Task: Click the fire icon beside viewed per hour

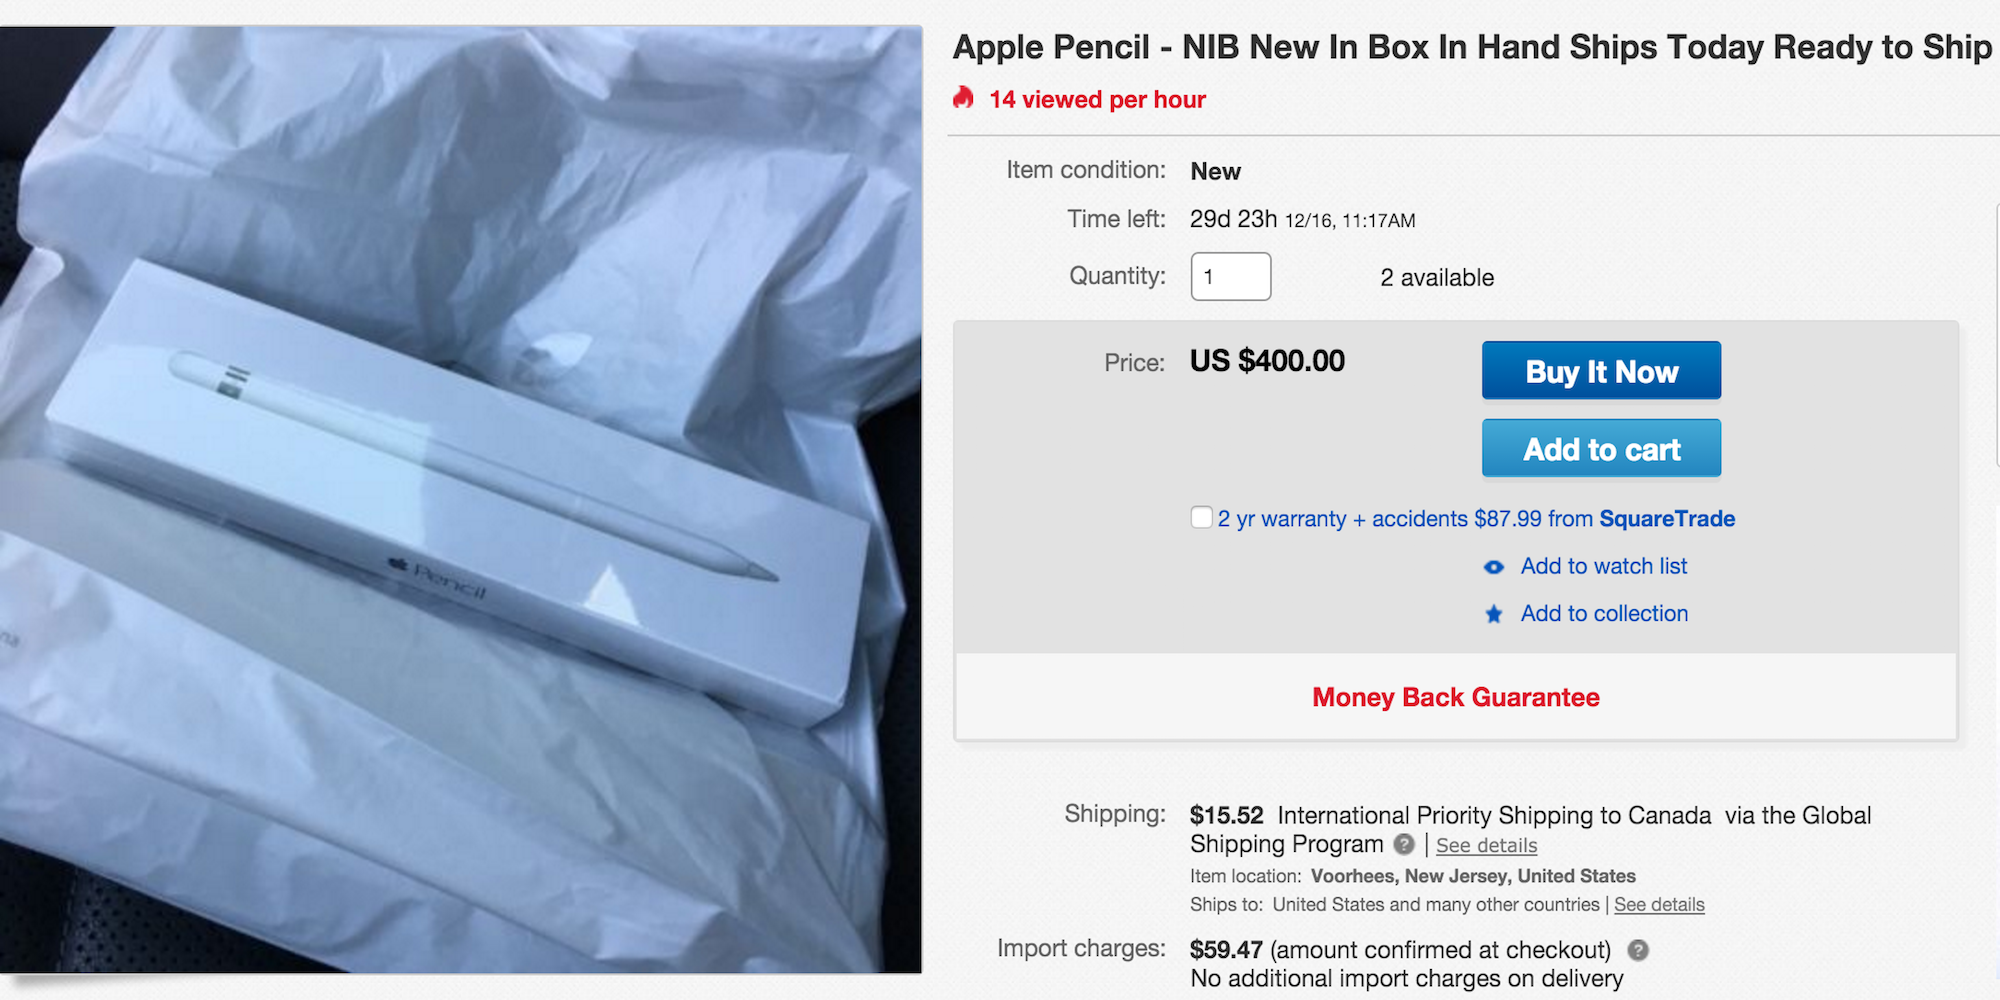Action: click(x=963, y=99)
